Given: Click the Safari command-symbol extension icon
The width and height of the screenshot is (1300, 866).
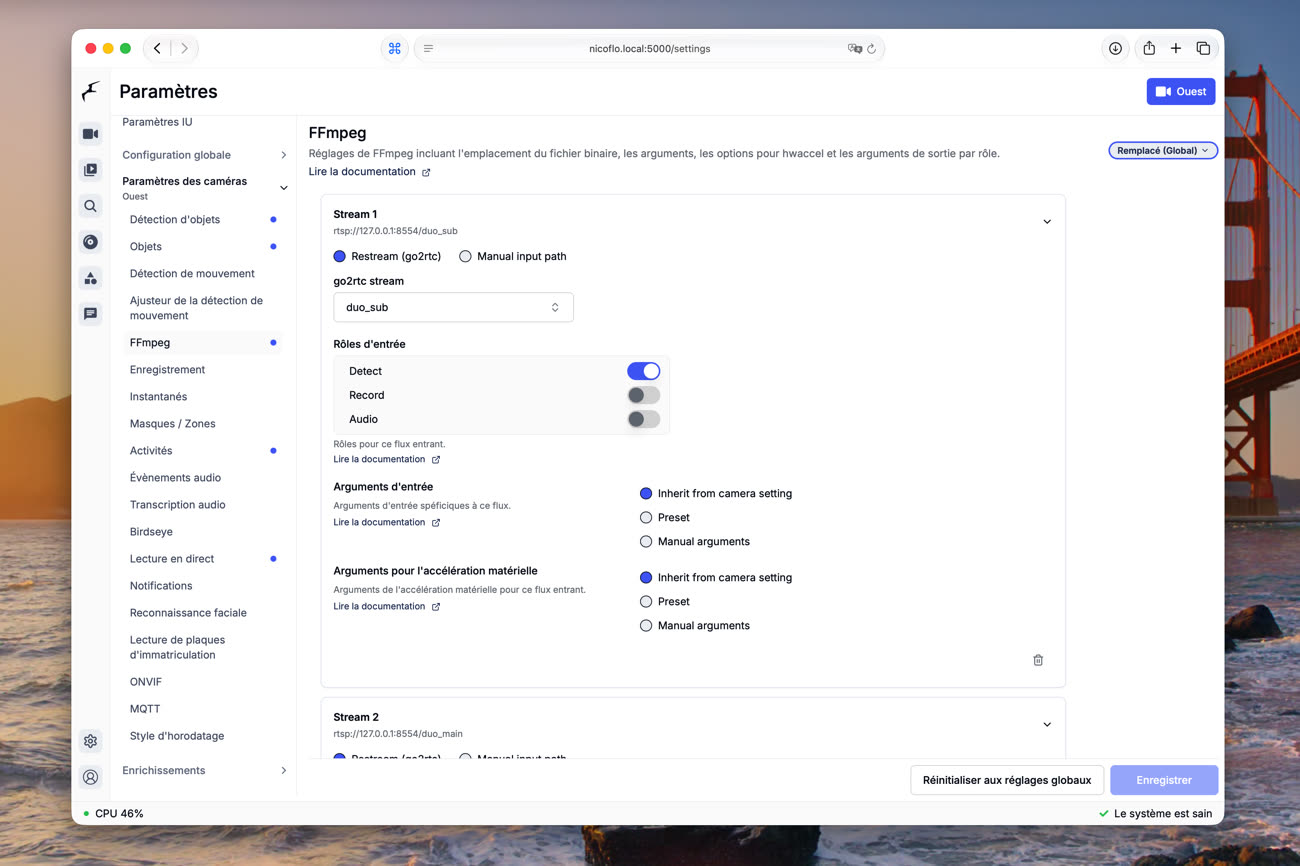Looking at the screenshot, I should 395,48.
